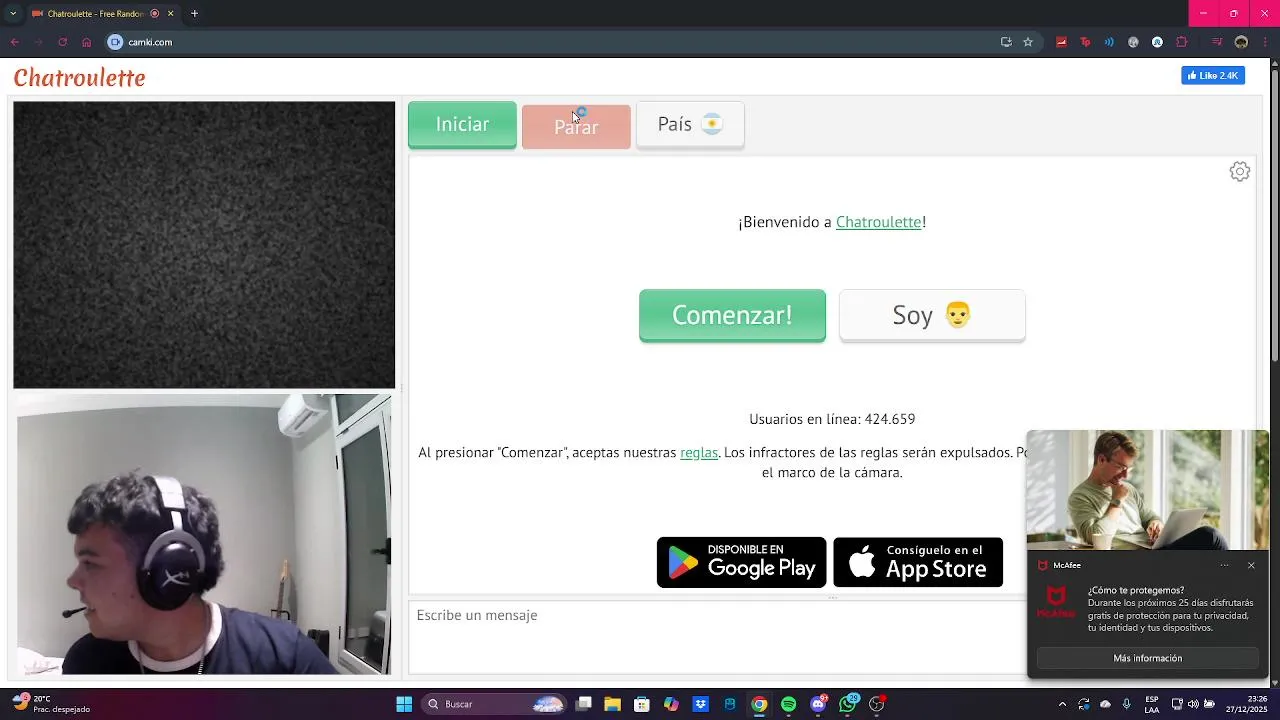This screenshot has width=1280, height=720.
Task: Open WhatsApp from taskbar
Action: tap(849, 704)
